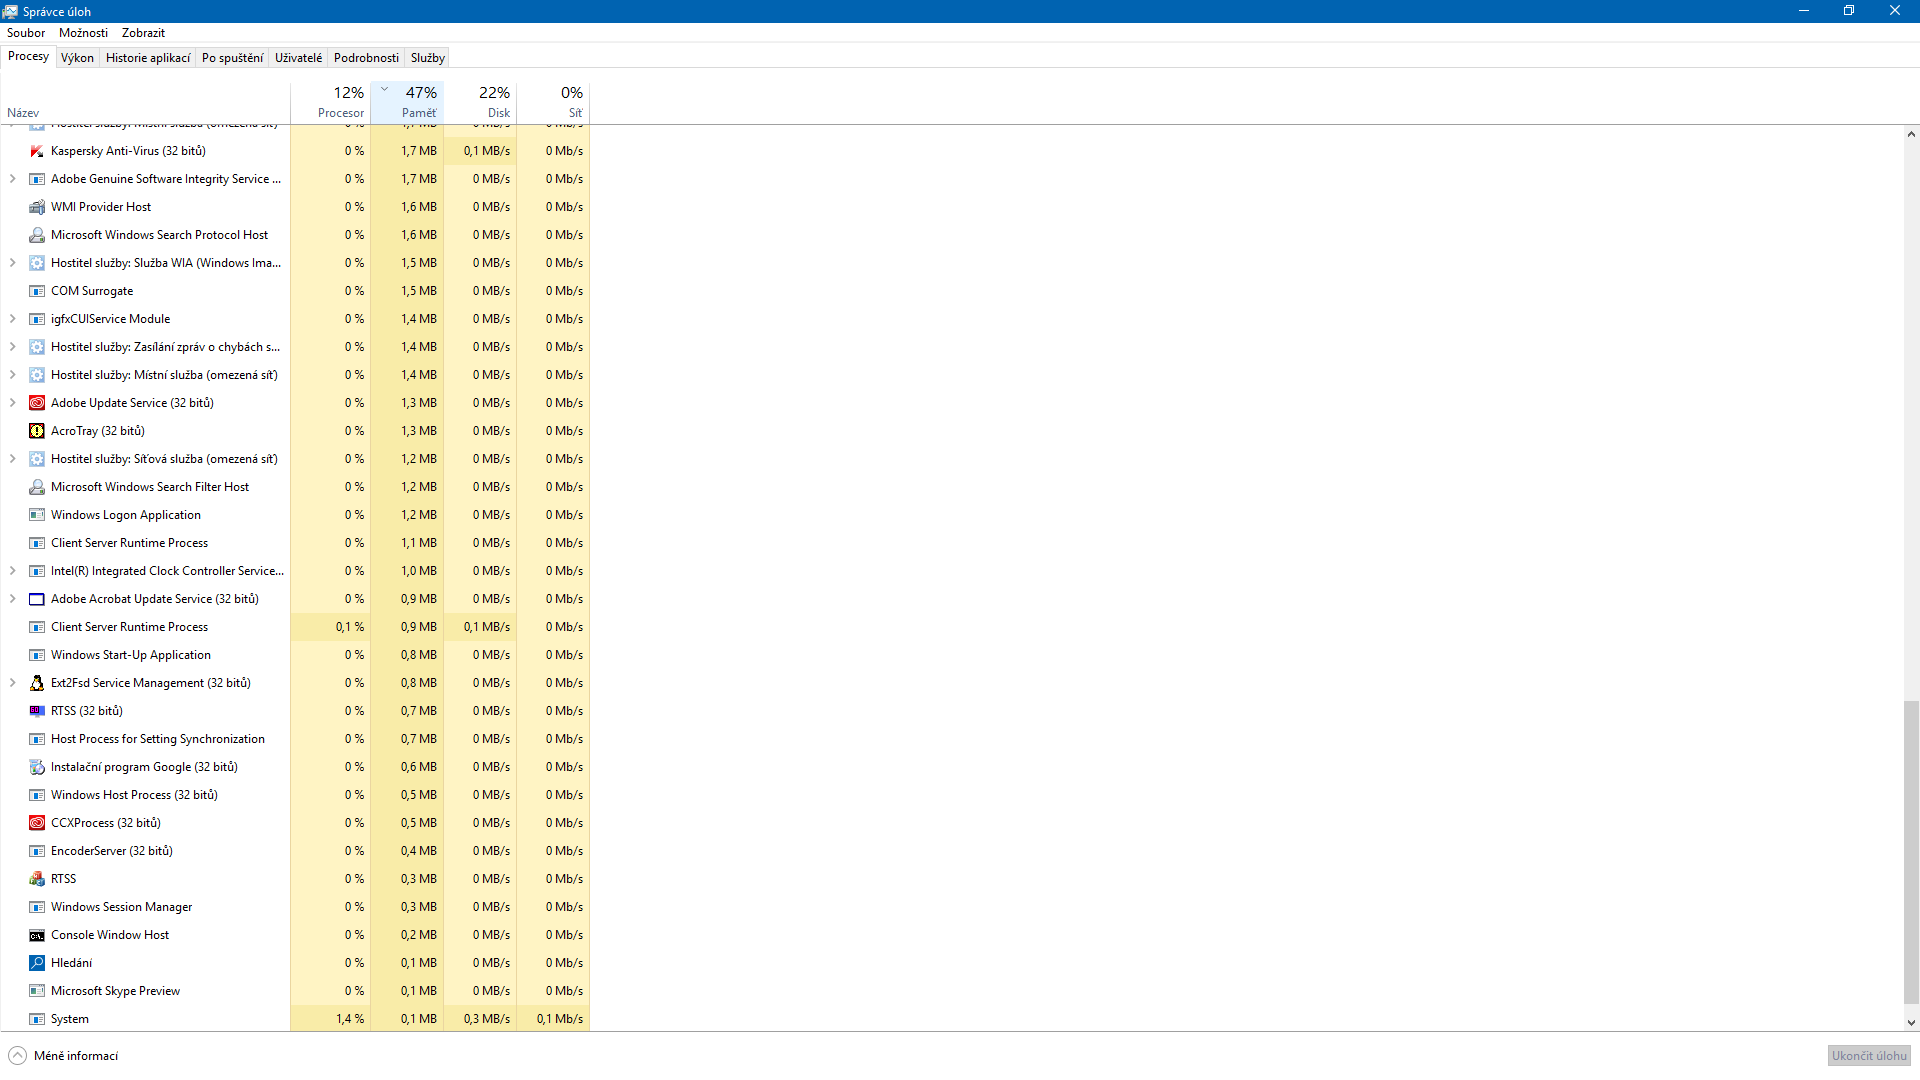The height and width of the screenshot is (1080, 1920).
Task: Click the Windows Logon Application icon
Action: 37,515
